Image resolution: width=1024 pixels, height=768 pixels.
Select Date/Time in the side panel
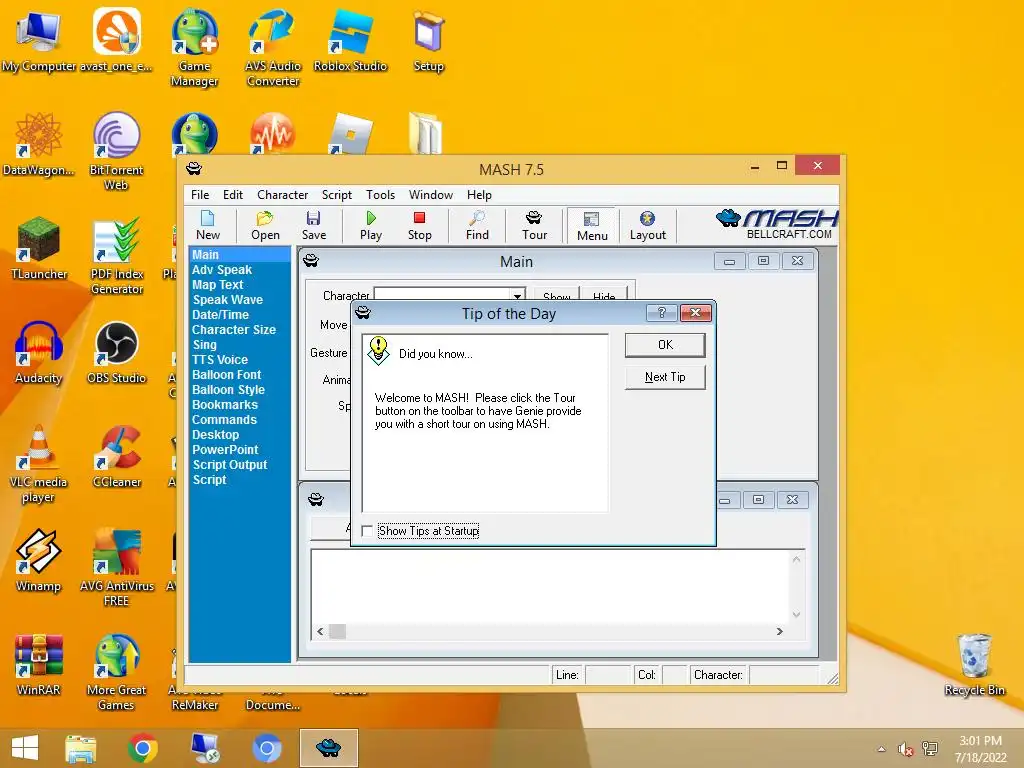220,315
